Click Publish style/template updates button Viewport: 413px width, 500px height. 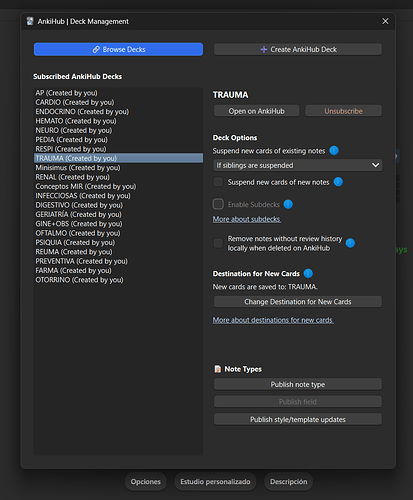click(x=298, y=419)
